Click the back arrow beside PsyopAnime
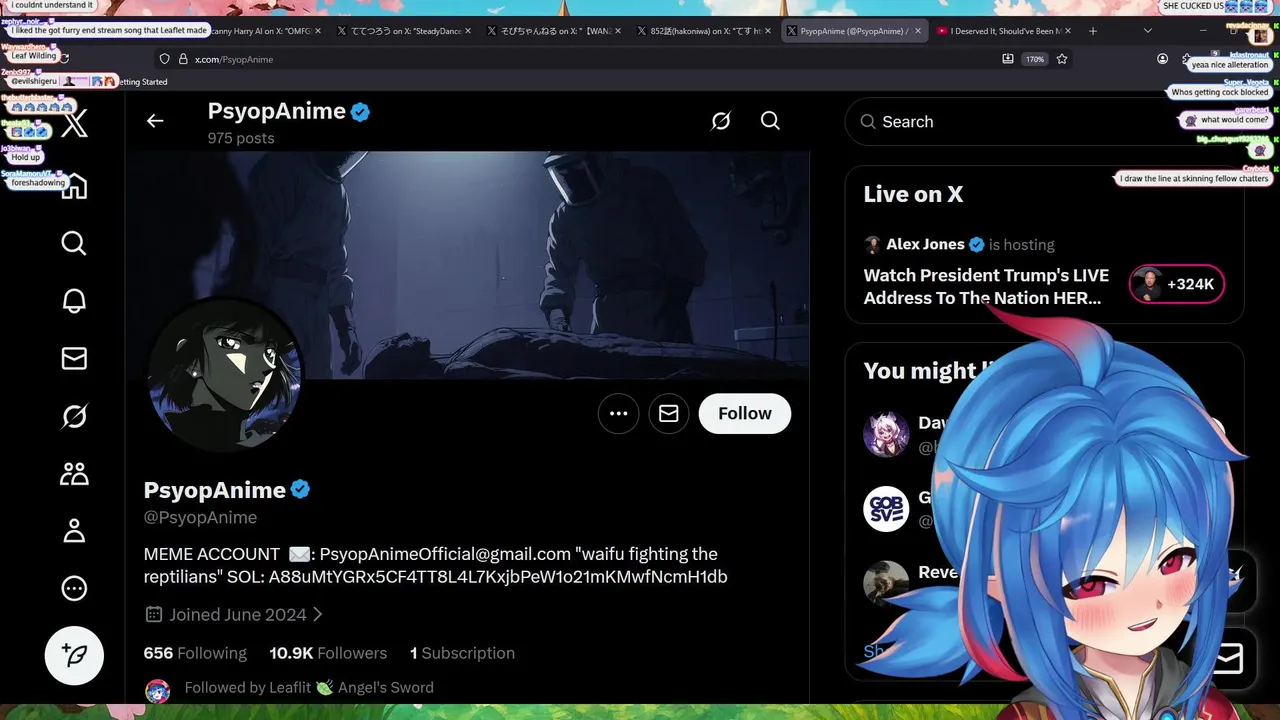This screenshot has height=720, width=1280. [x=155, y=121]
